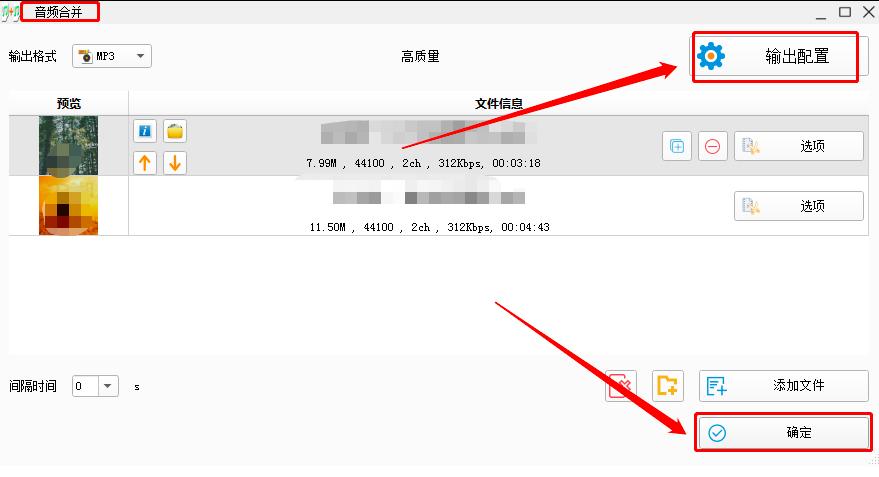The width and height of the screenshot is (879, 477).
Task: Move first track down with orange arrow
Action: pos(175,163)
